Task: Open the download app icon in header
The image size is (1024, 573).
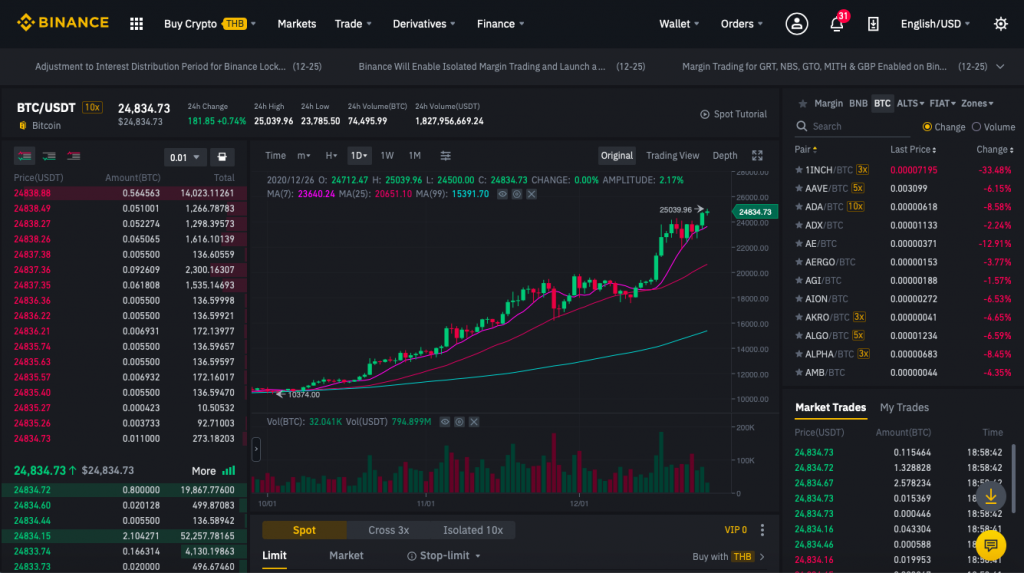Action: [873, 24]
